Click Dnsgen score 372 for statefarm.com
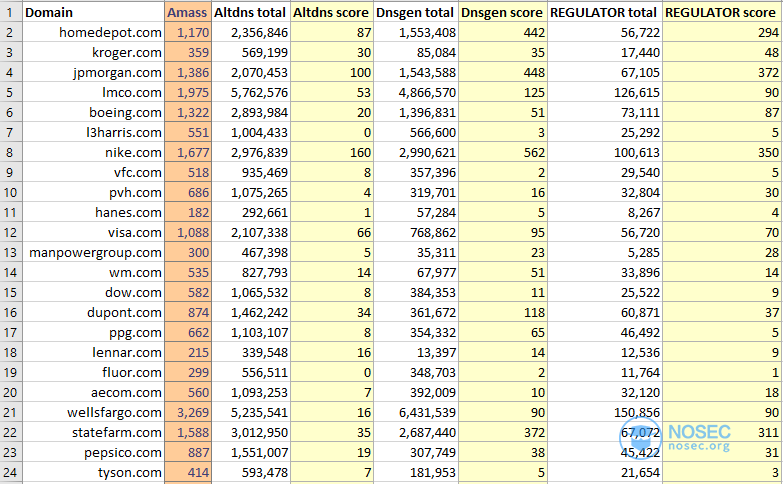783x484 pixels. click(503, 432)
